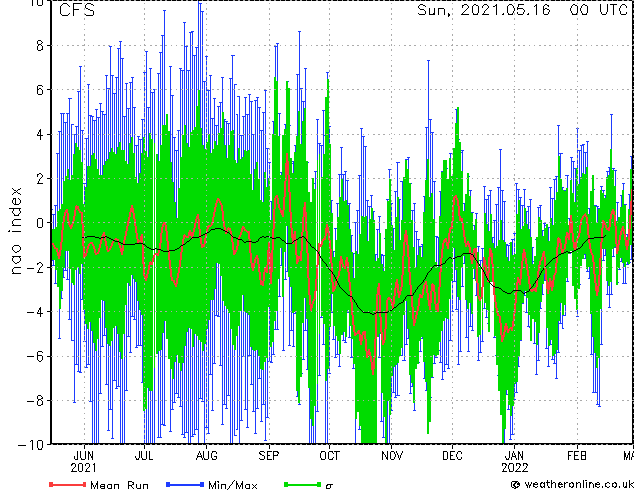Image resolution: width=634 pixels, height=490 pixels.
Task: Click the y-axis value 6
Action: pos(40,90)
